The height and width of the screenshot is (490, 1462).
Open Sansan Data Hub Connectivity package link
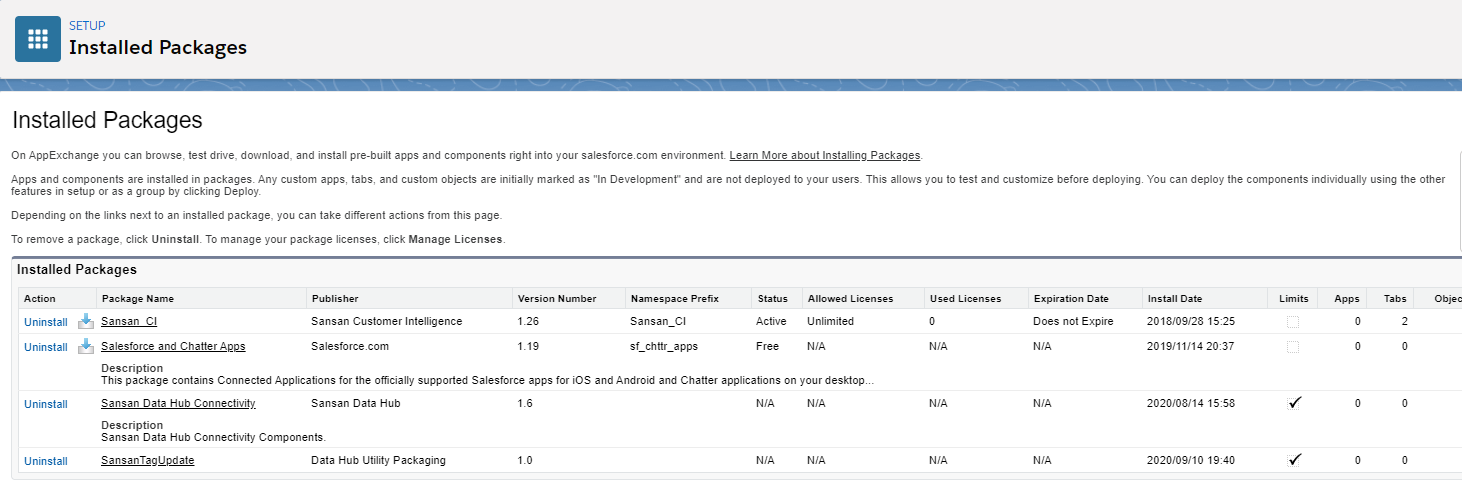[x=178, y=403]
